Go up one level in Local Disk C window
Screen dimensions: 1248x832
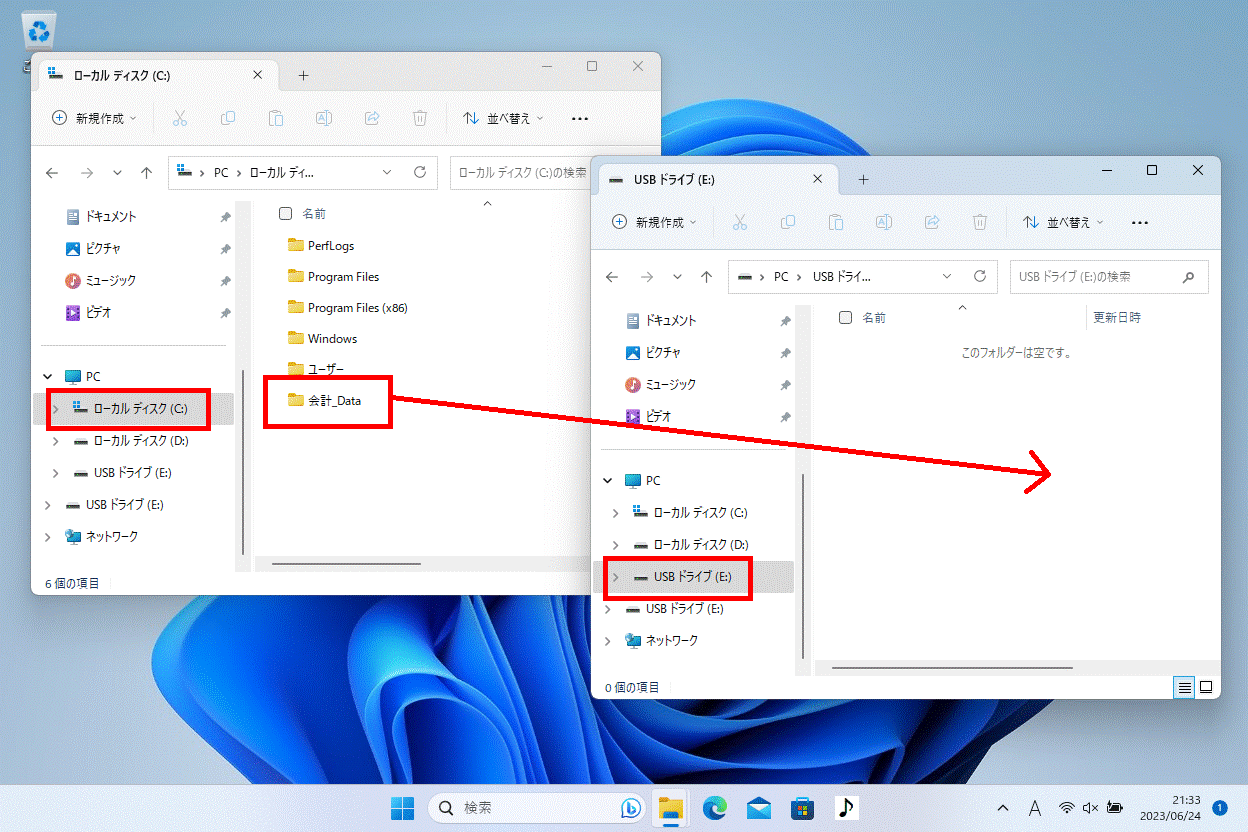pos(147,173)
